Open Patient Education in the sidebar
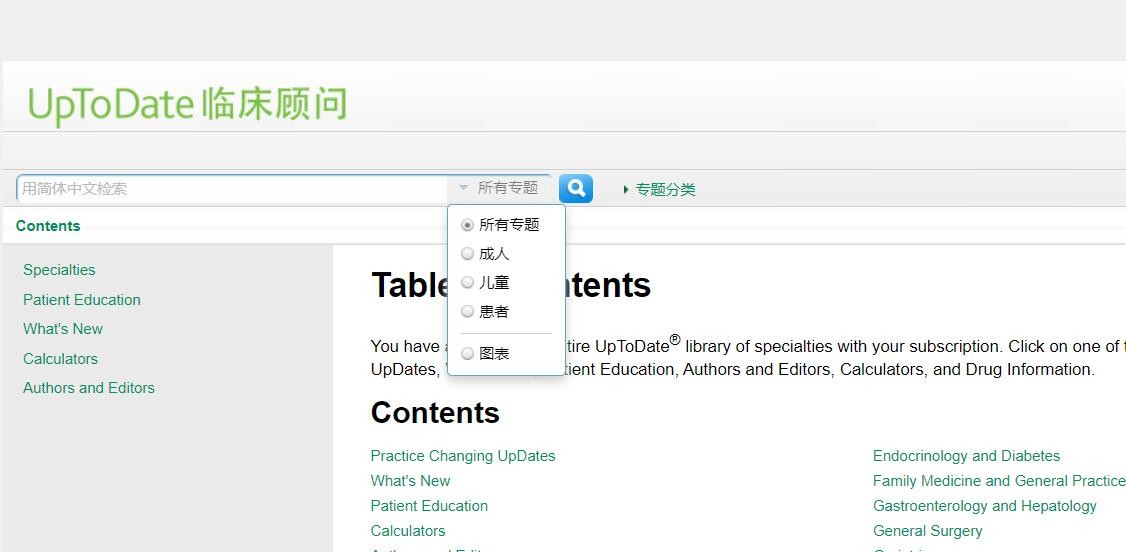The height and width of the screenshot is (552, 1126). point(82,300)
